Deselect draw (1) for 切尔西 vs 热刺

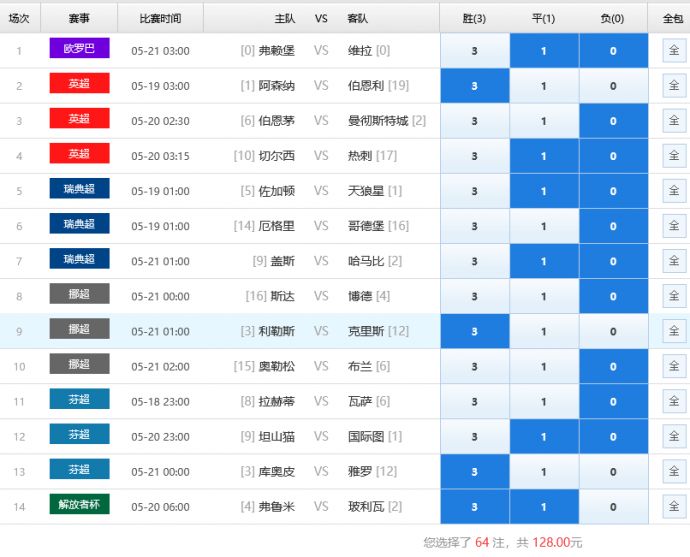click(x=544, y=156)
